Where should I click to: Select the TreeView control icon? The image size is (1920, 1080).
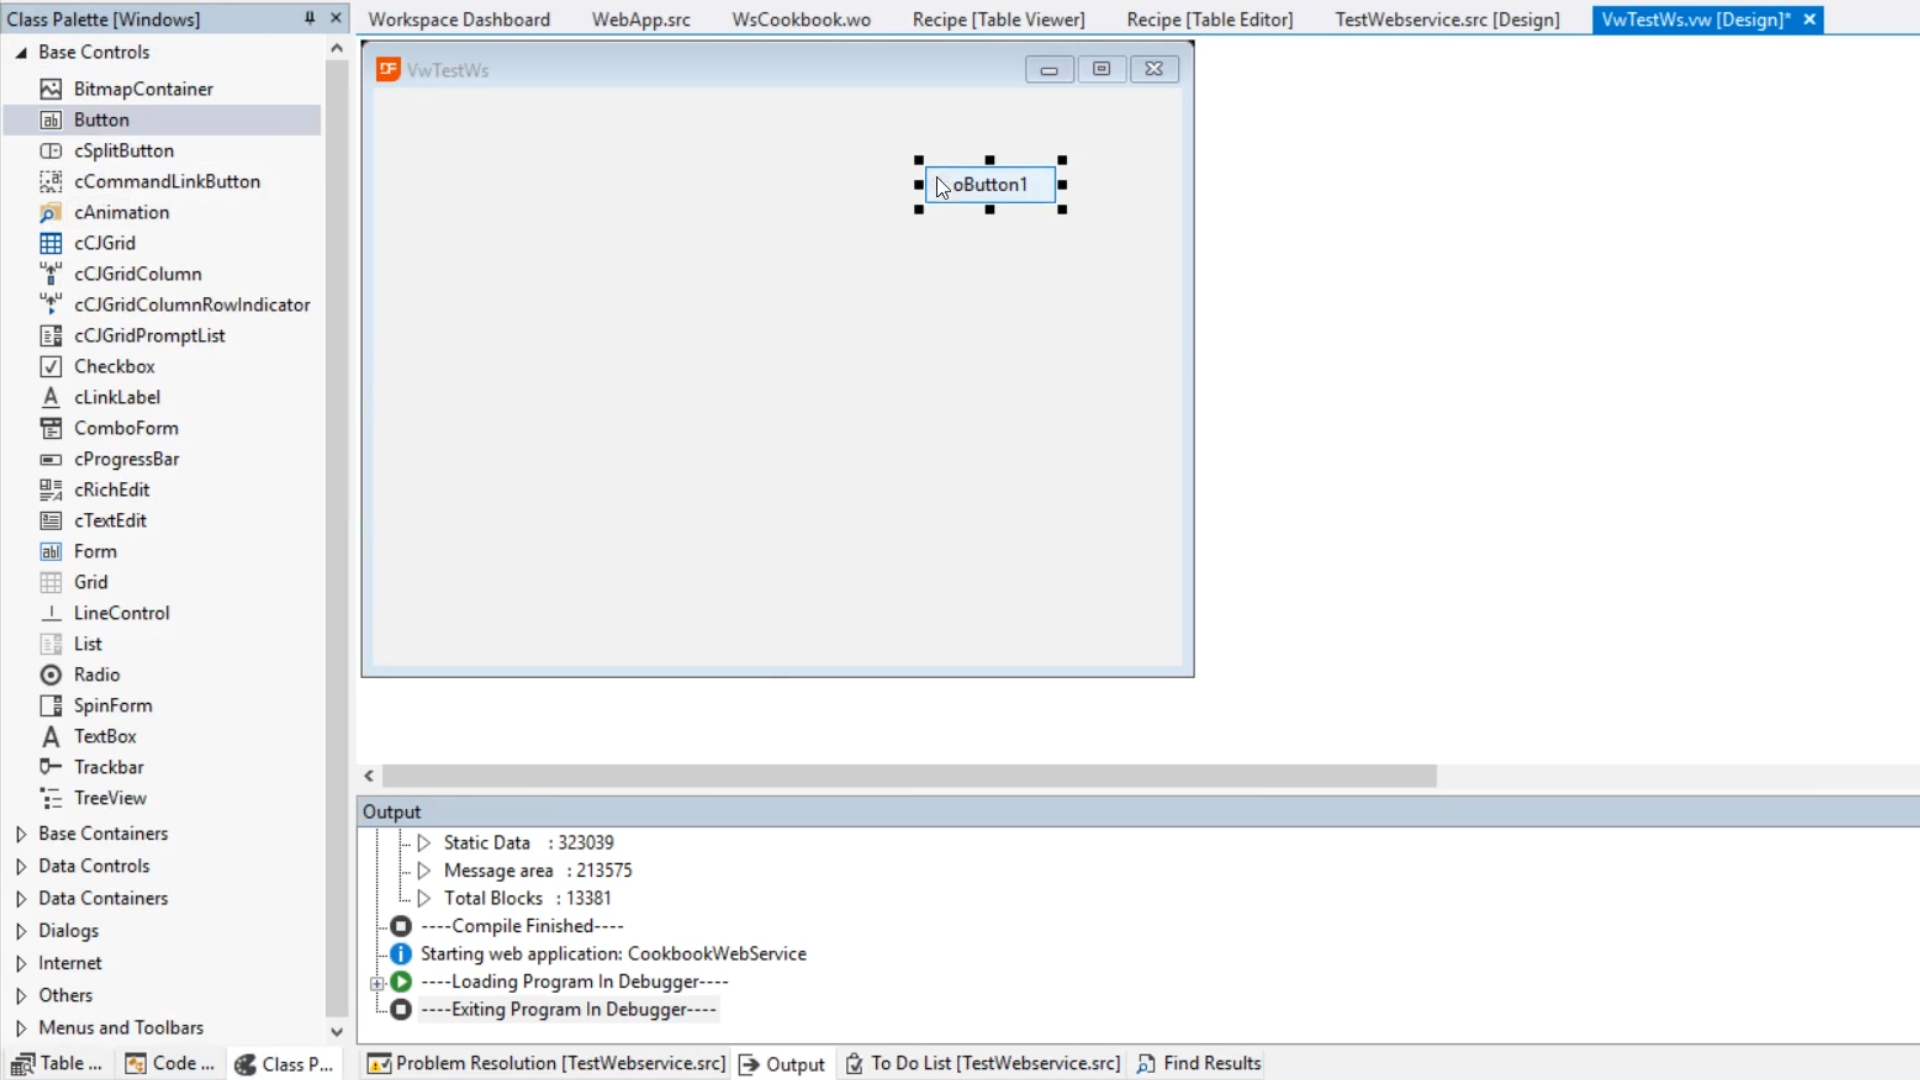51,798
